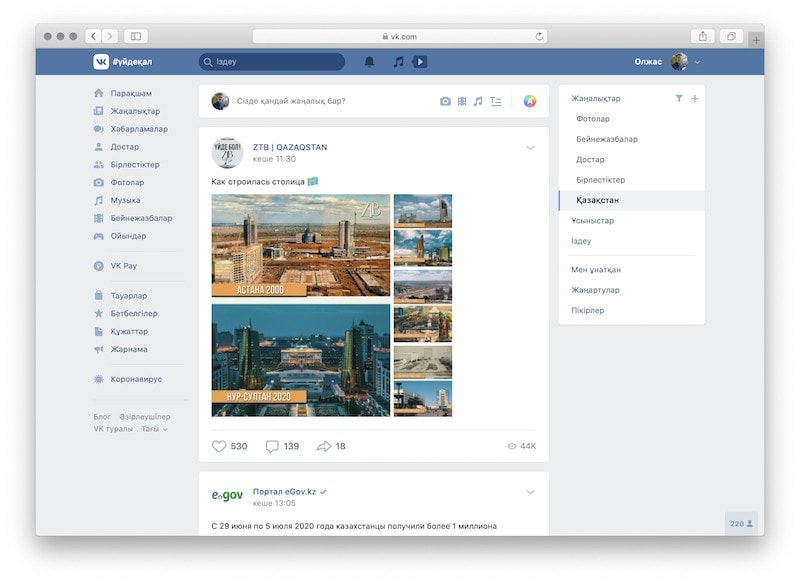Click the filter funnel icon in news panel

[679, 98]
